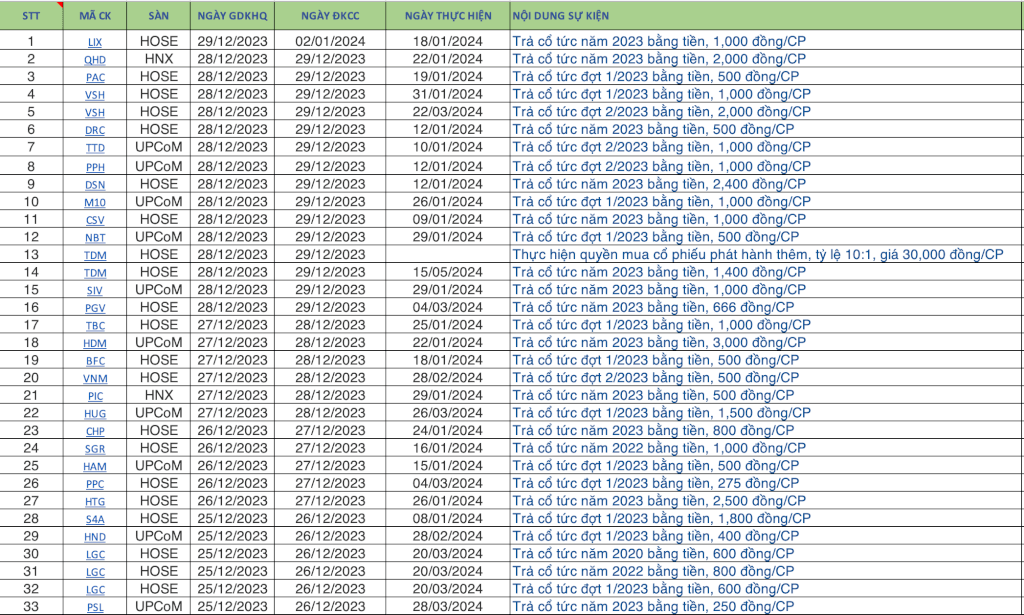This screenshot has height=615, width=1024.
Task: Click the PIC ticker link
Action: click(95, 396)
